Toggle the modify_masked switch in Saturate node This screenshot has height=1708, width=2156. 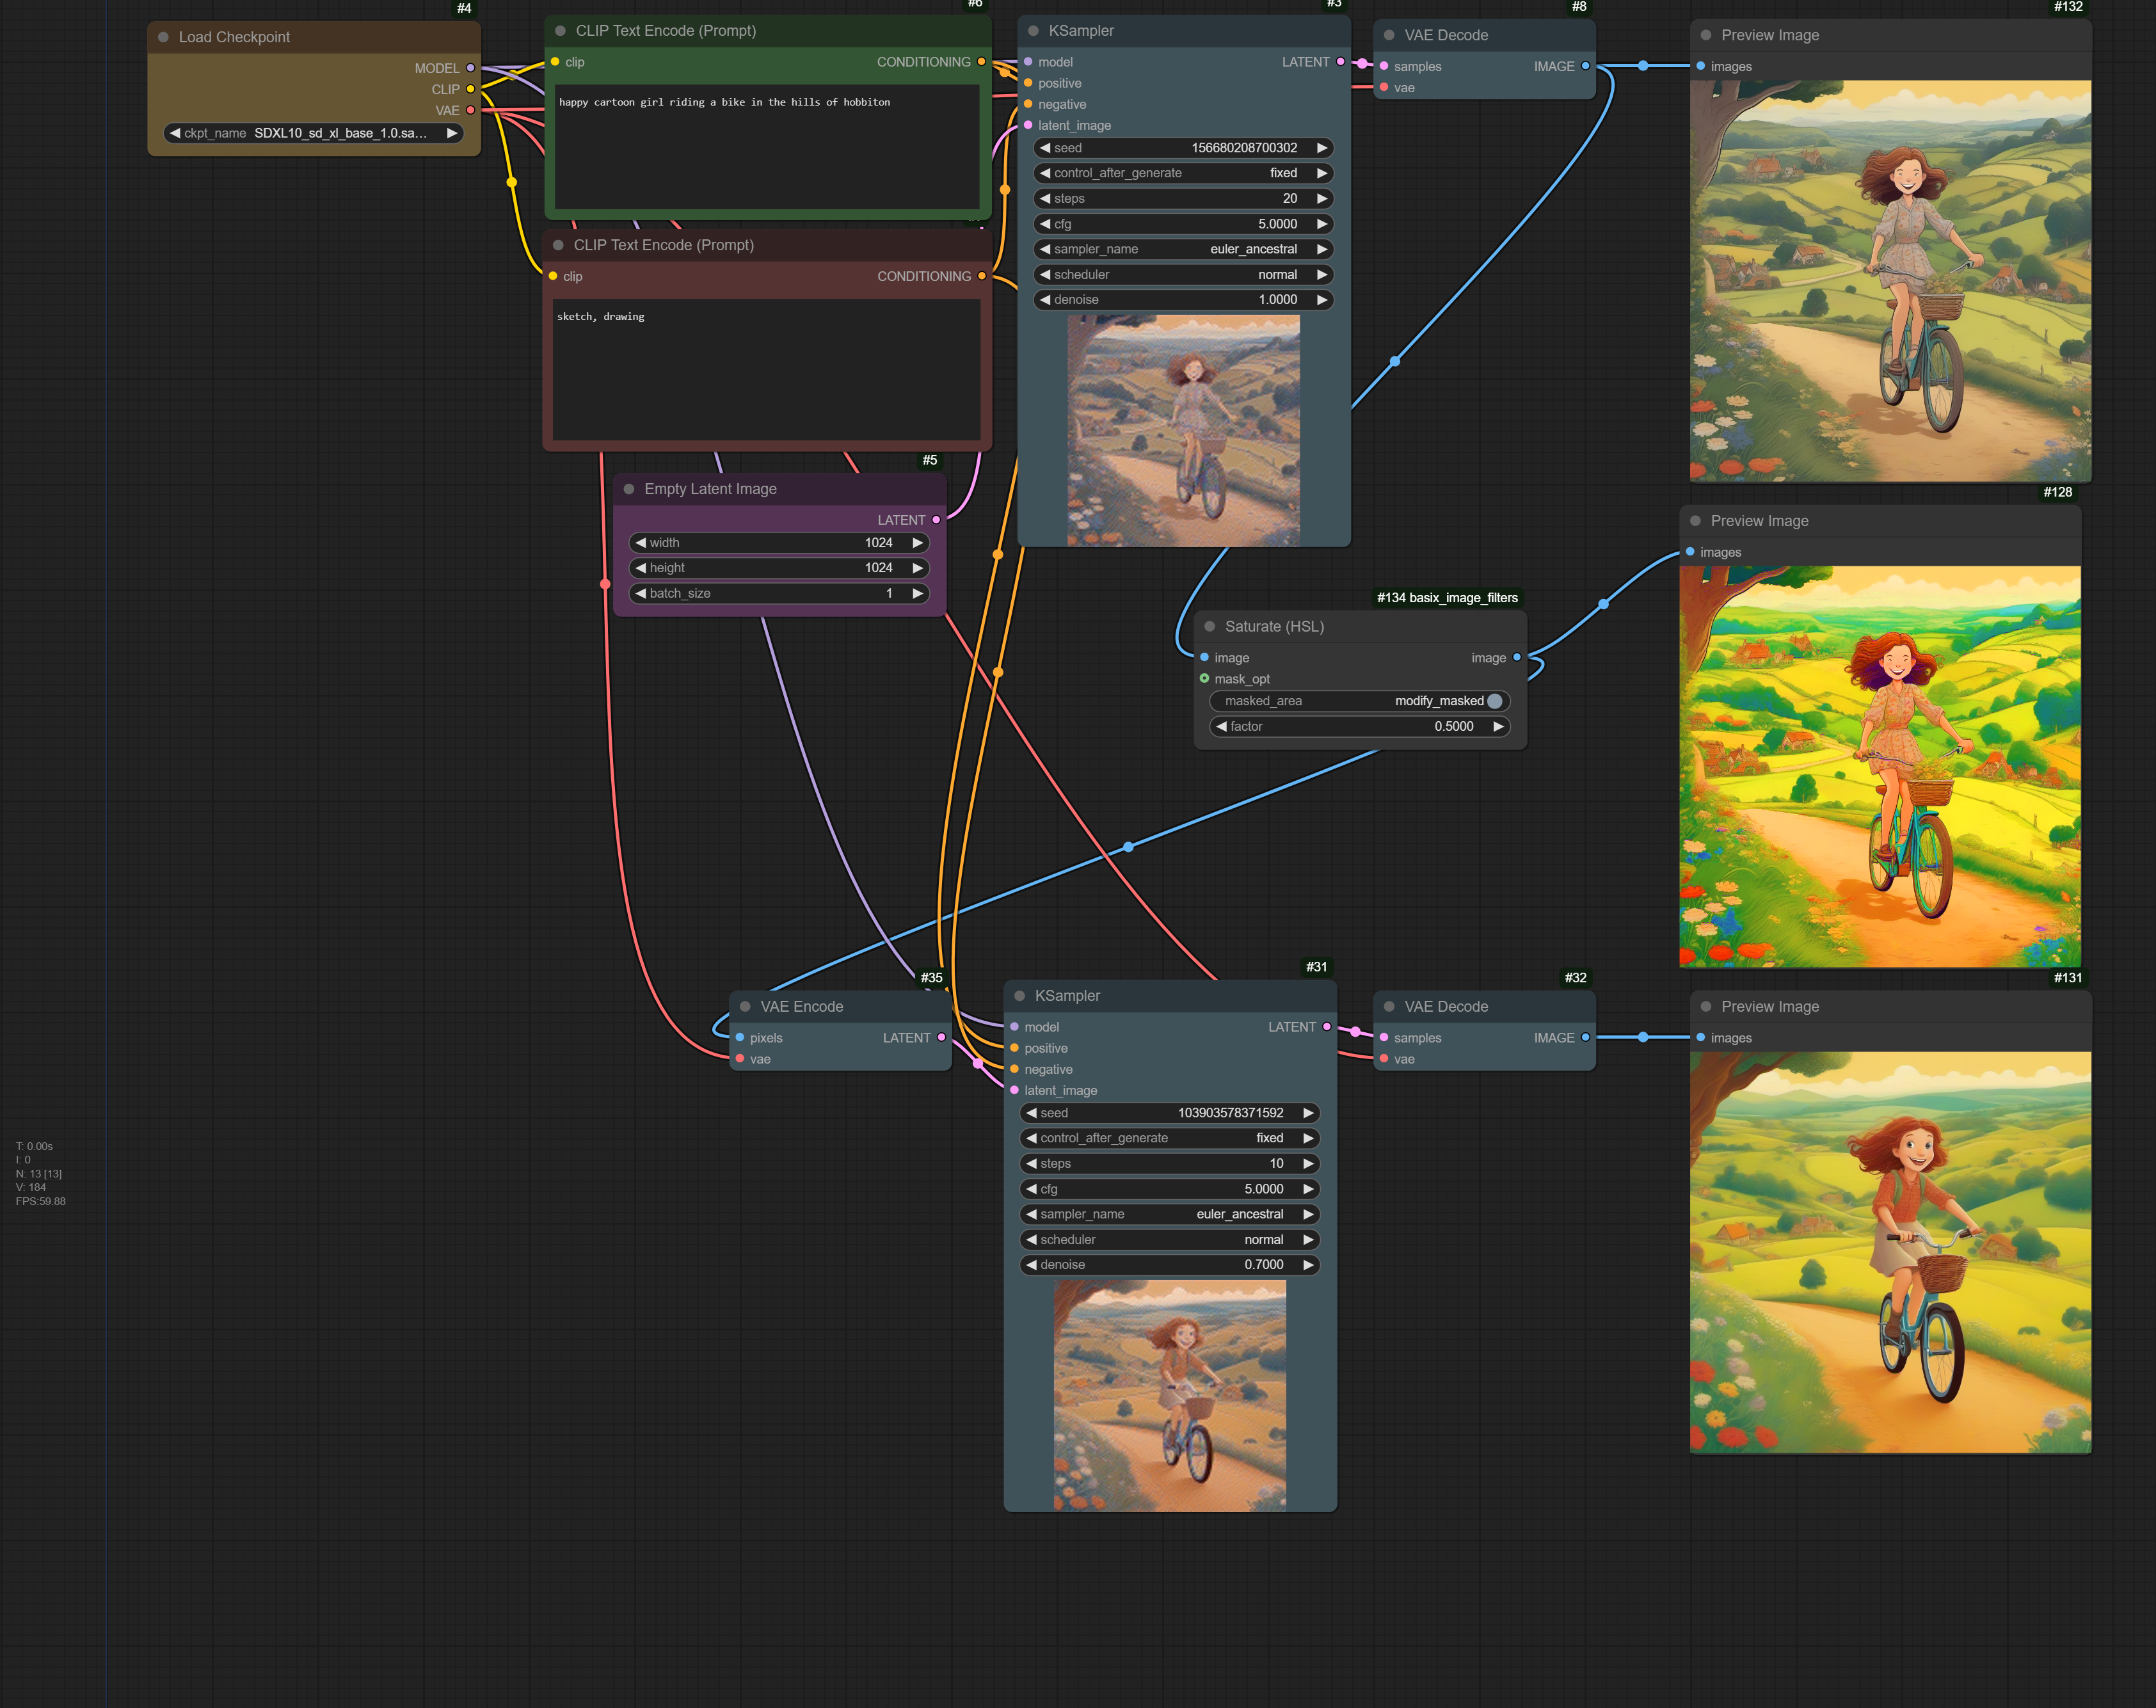click(x=1494, y=701)
